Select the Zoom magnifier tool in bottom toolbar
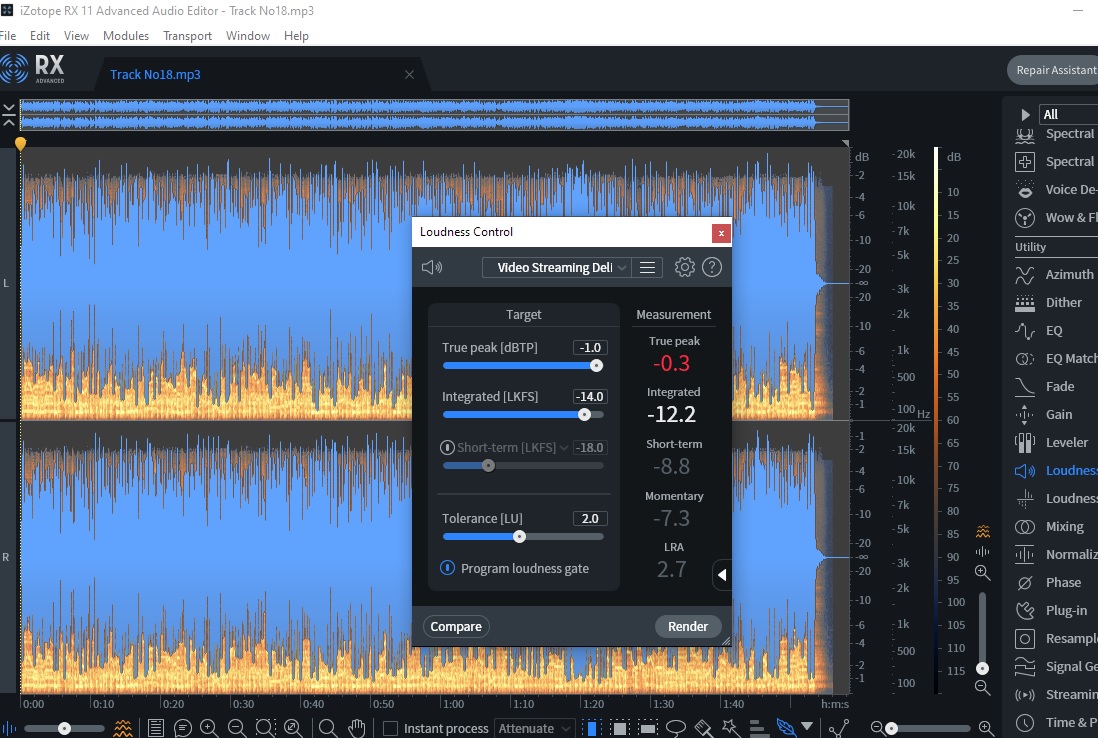This screenshot has height=738, width=1098. 327,728
